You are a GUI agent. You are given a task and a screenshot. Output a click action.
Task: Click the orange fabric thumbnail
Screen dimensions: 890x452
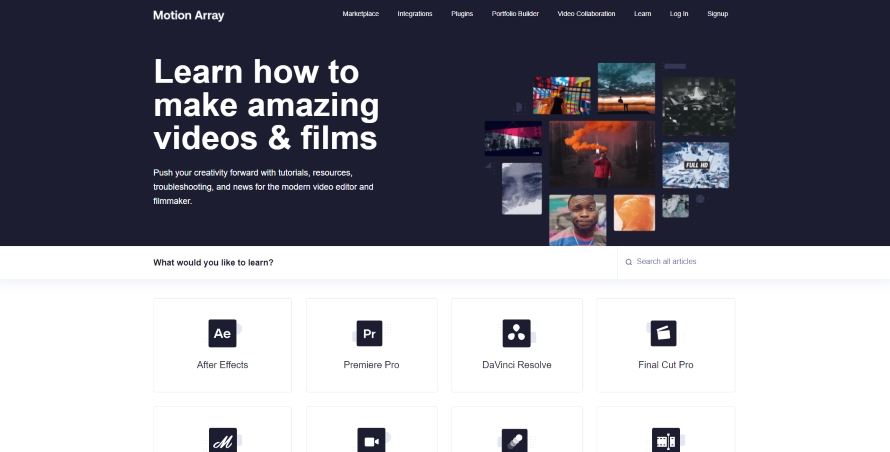click(634, 213)
